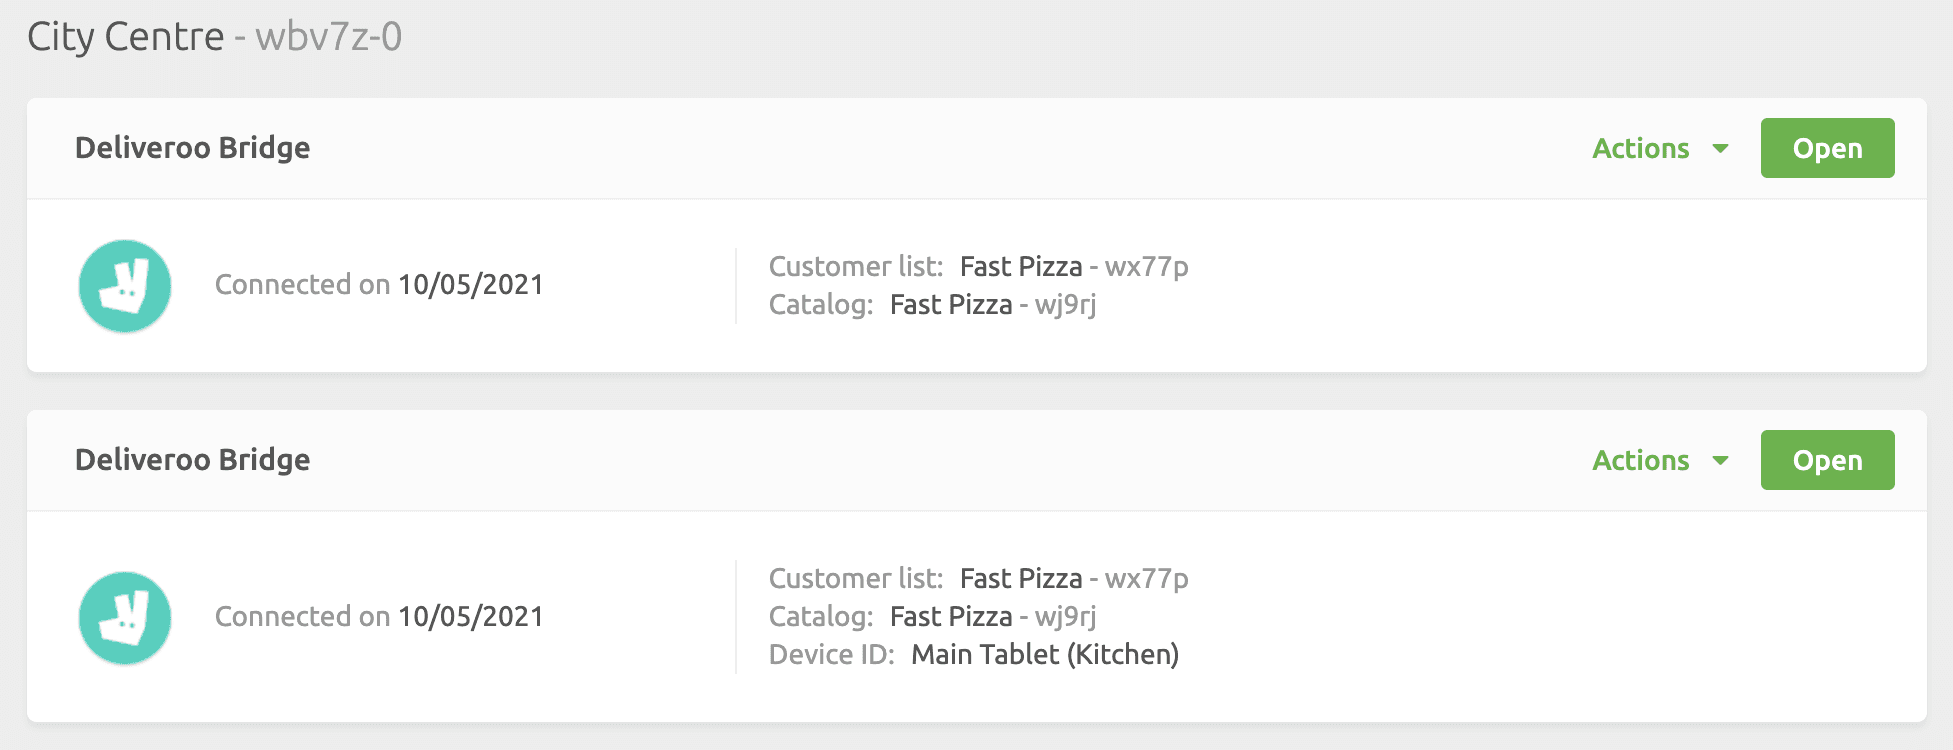Click the connection date 10/05/2021 on first bridge
The image size is (1953, 750).
(x=470, y=285)
